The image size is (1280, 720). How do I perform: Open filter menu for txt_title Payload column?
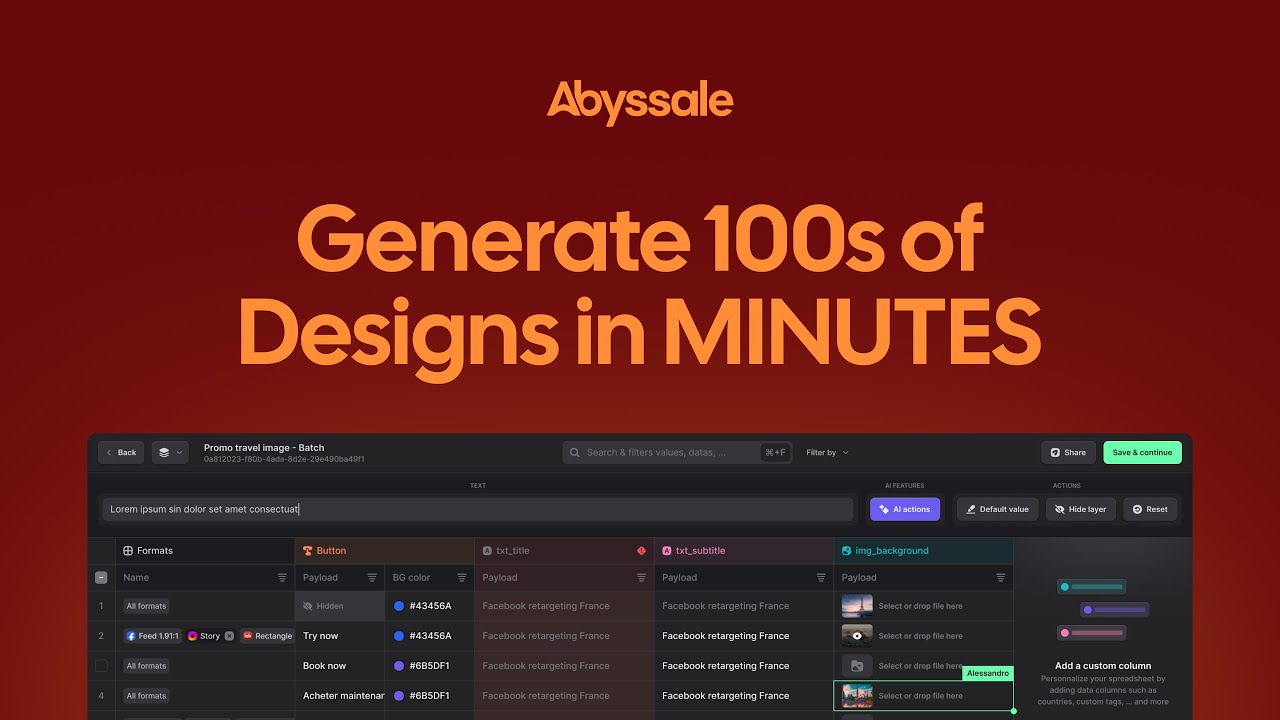click(641, 578)
